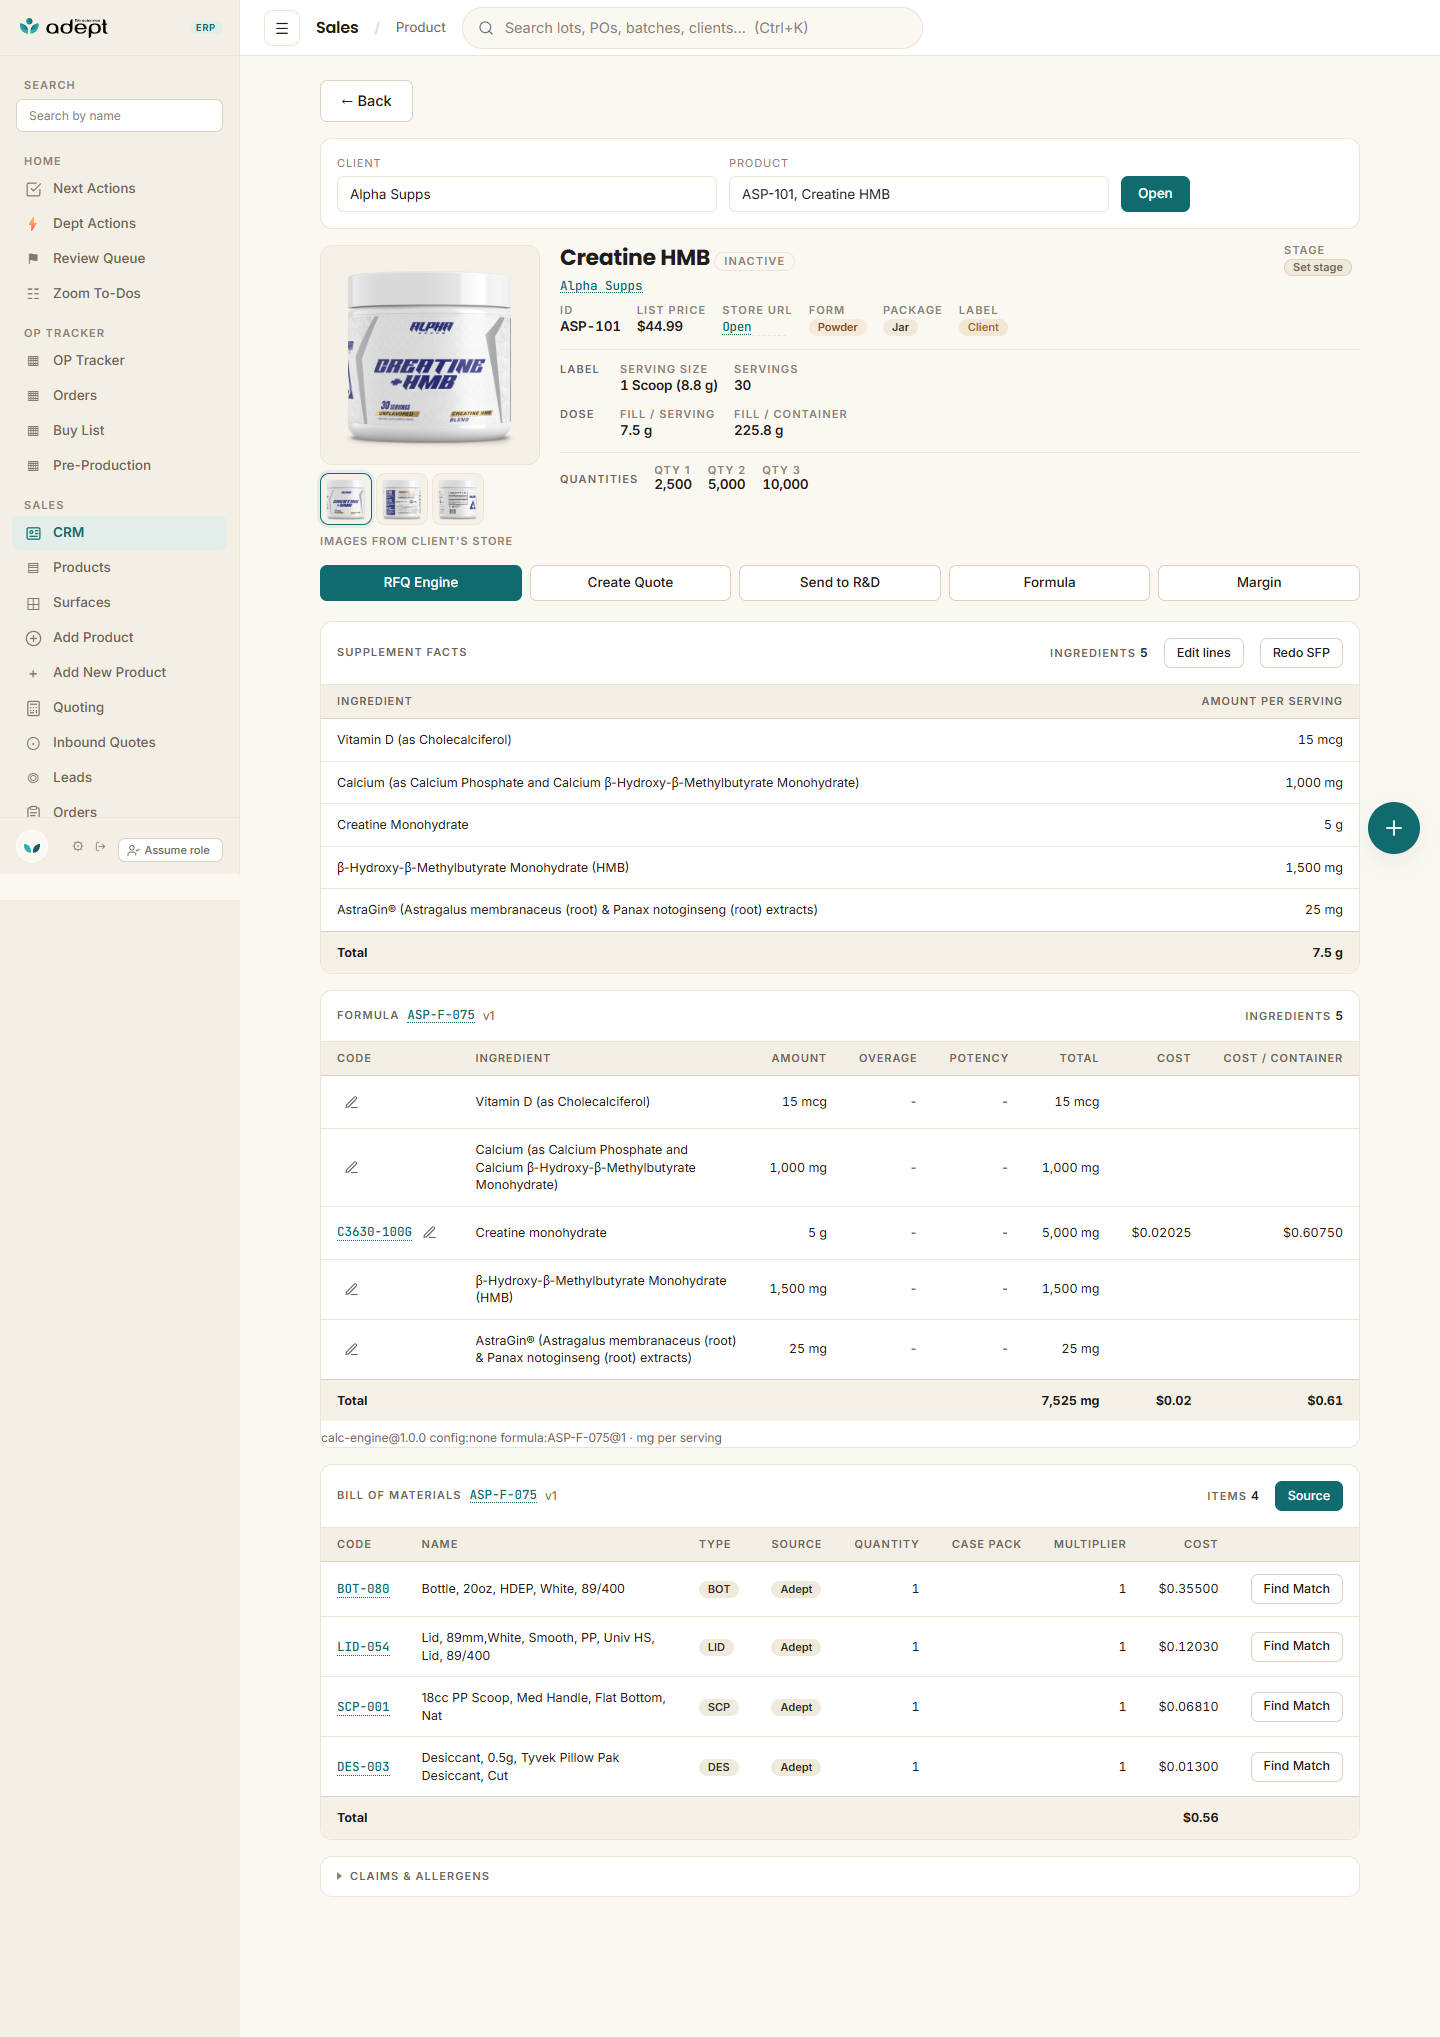Click the logout arrow icon in sidebar footer
1440x2037 pixels.
[100, 847]
